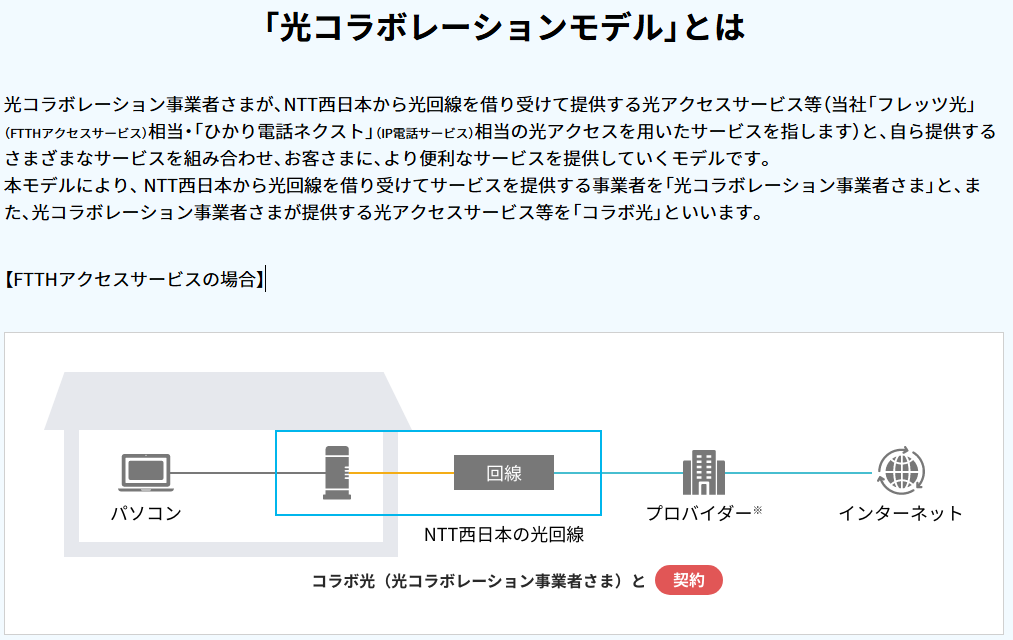Click the インターネット label

point(901,513)
